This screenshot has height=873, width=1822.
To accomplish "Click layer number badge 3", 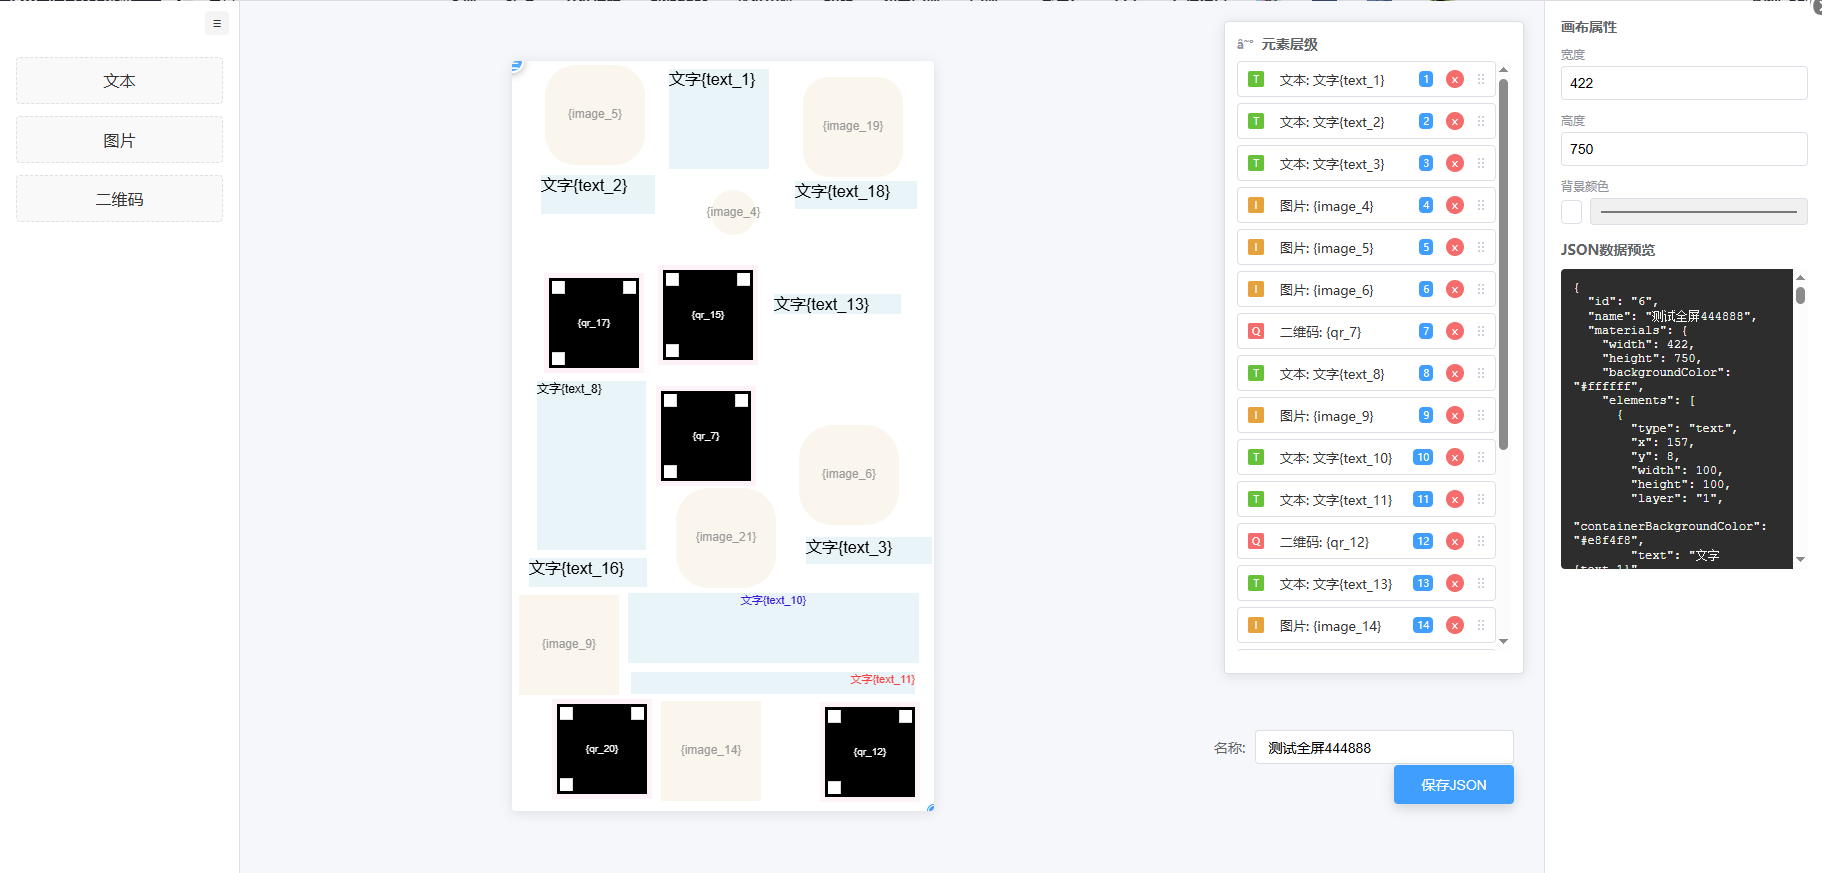I will pos(1426,163).
